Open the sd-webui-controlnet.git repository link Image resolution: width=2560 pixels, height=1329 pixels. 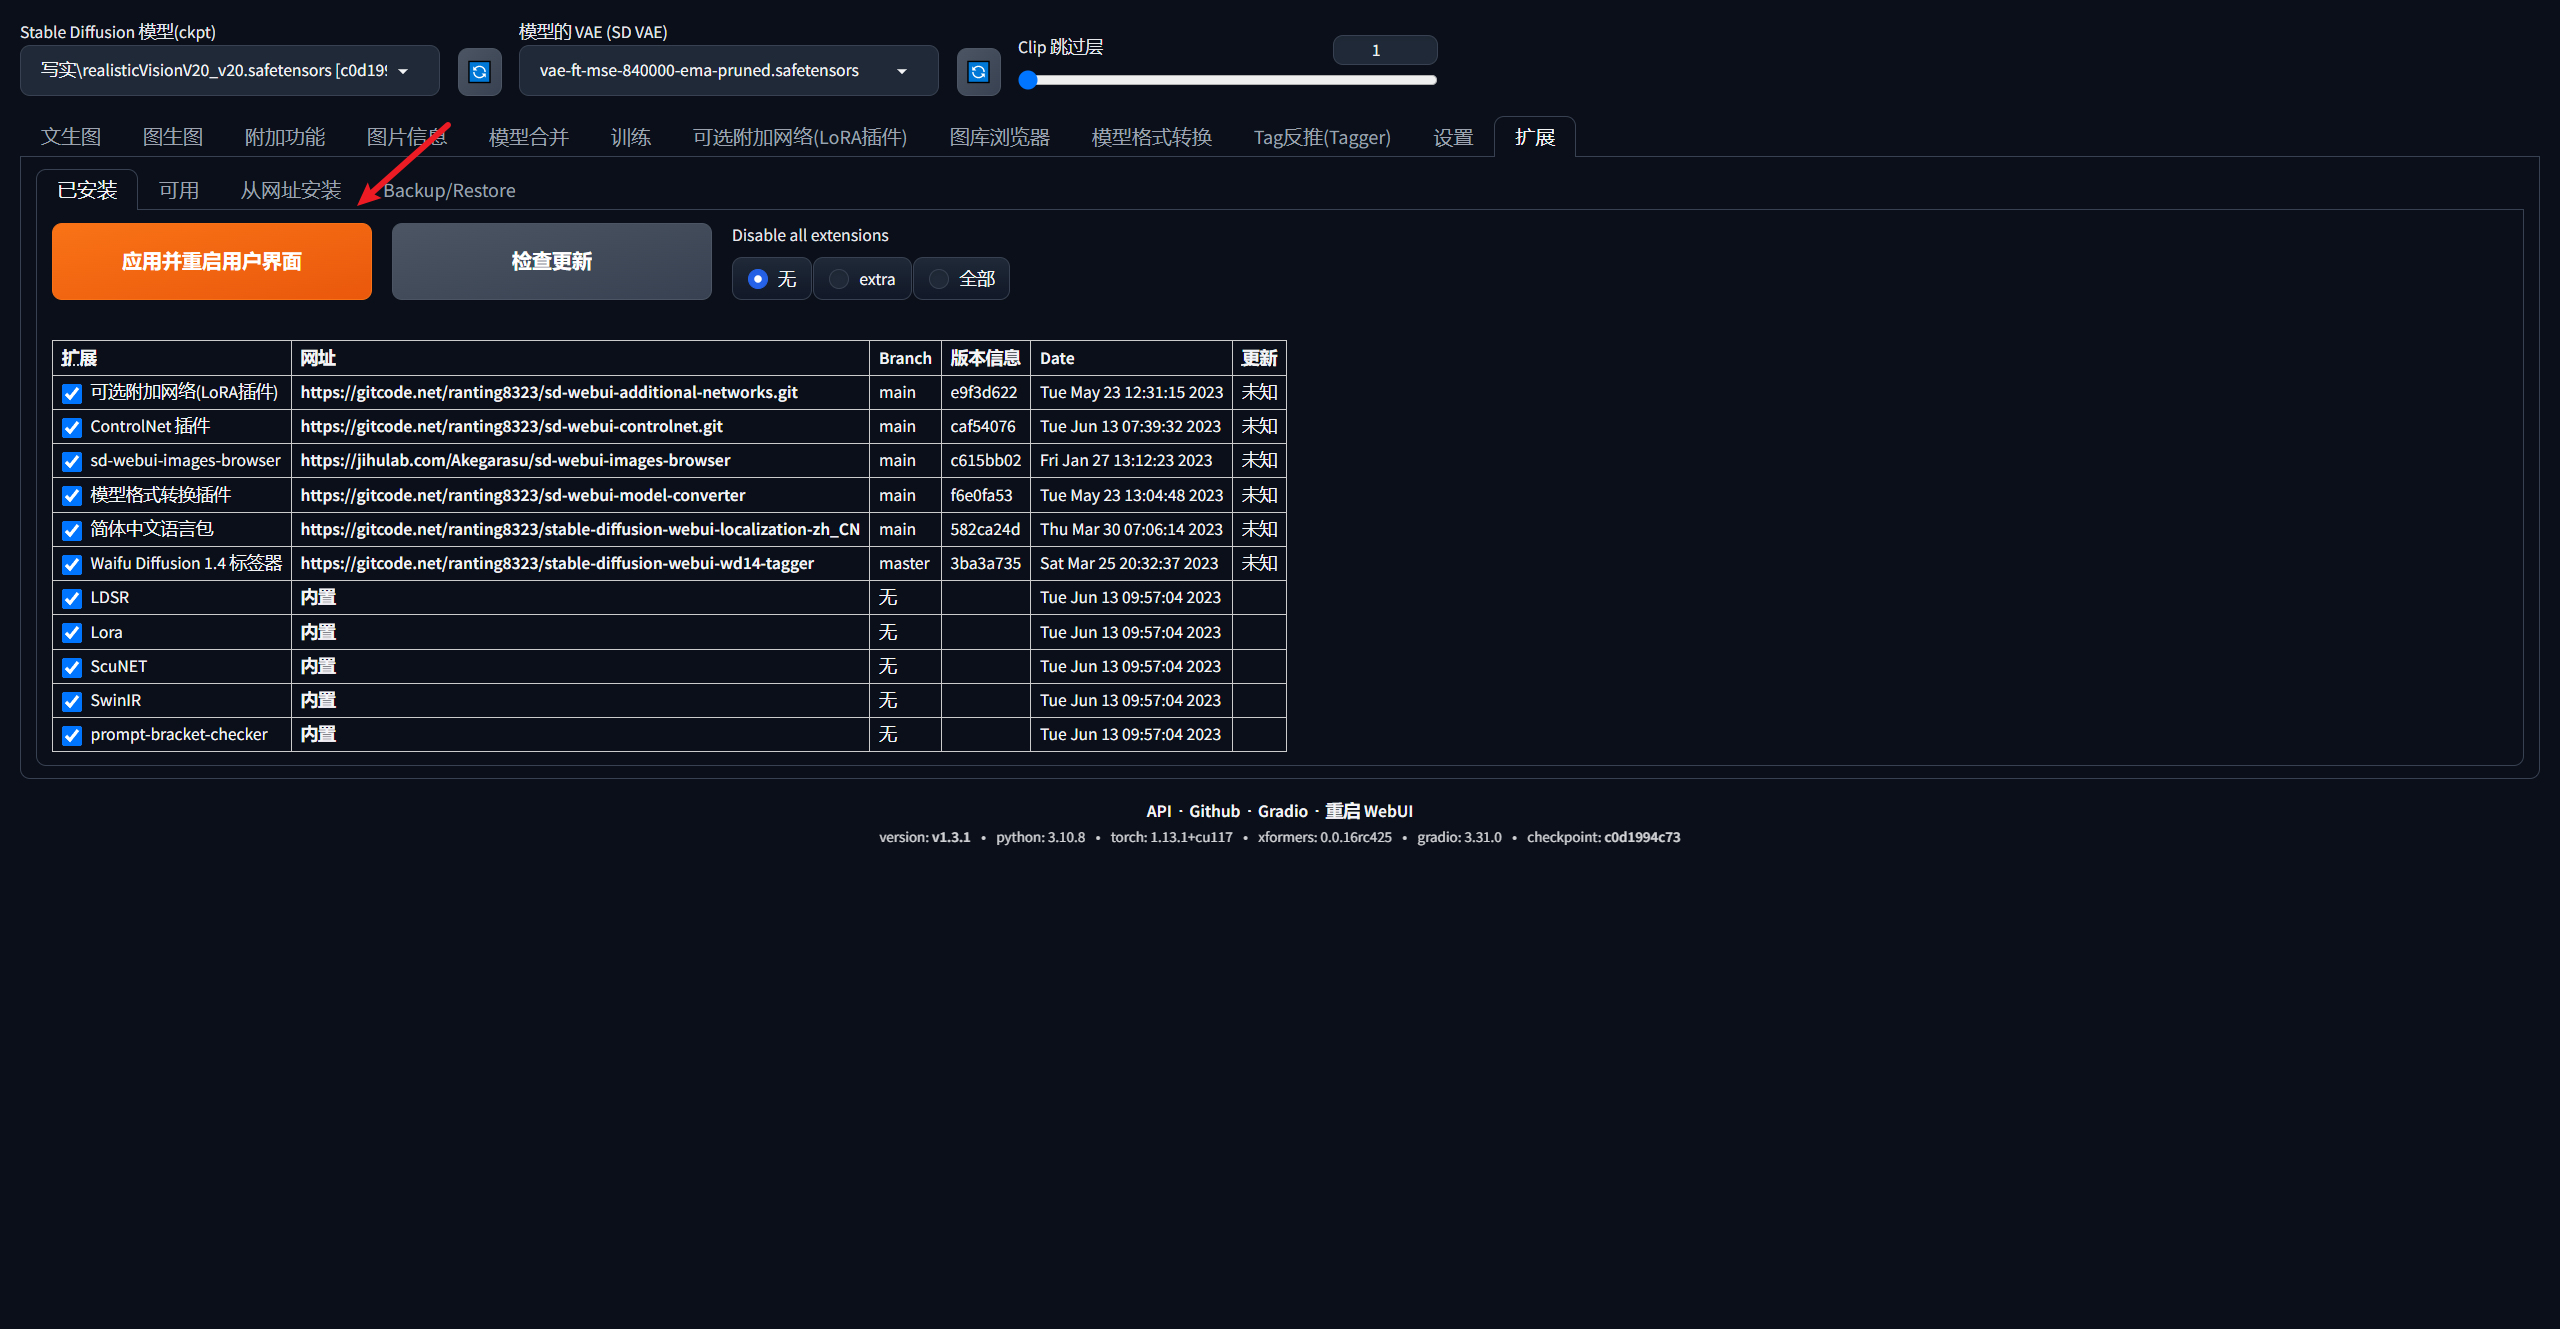pyautogui.click(x=511, y=426)
